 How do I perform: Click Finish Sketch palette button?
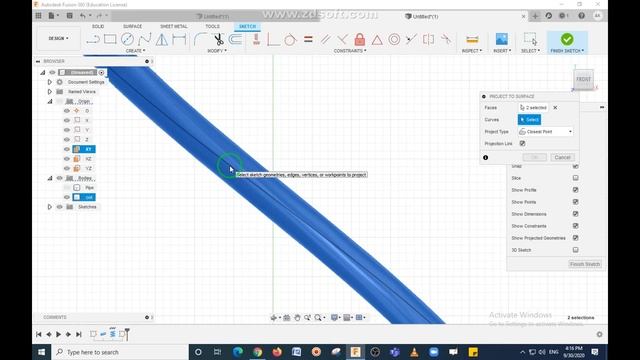click(x=584, y=264)
